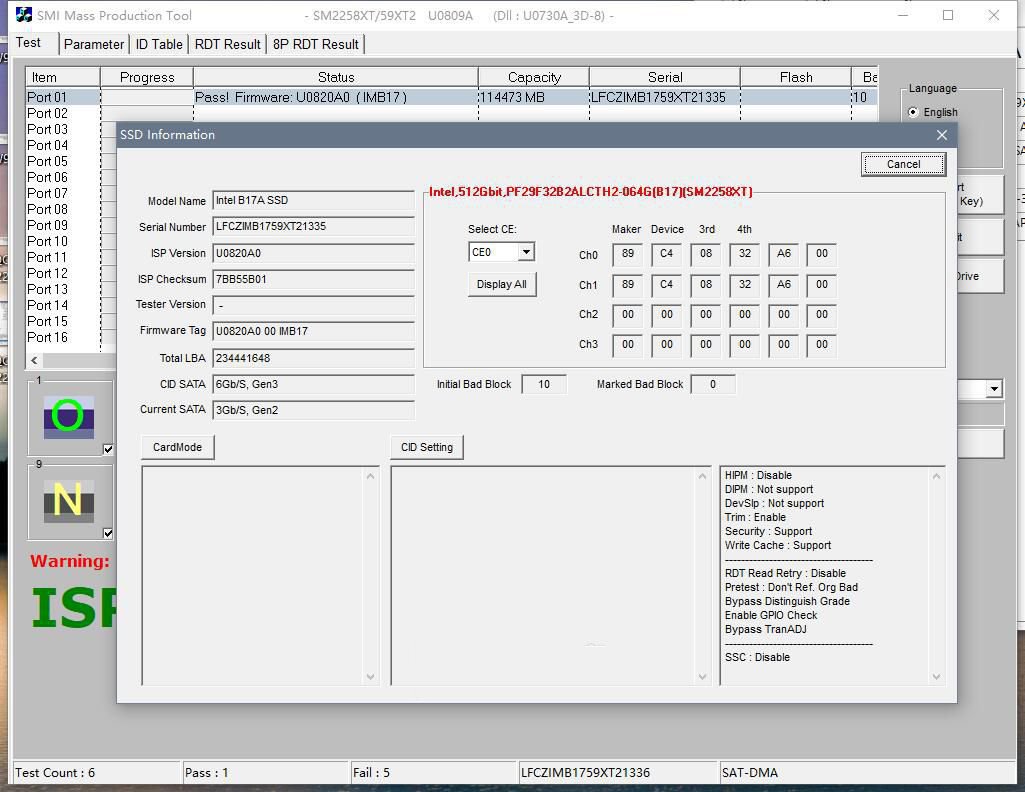This screenshot has height=792, width=1025.
Task: Click the ISP Version field
Action: [314, 254]
